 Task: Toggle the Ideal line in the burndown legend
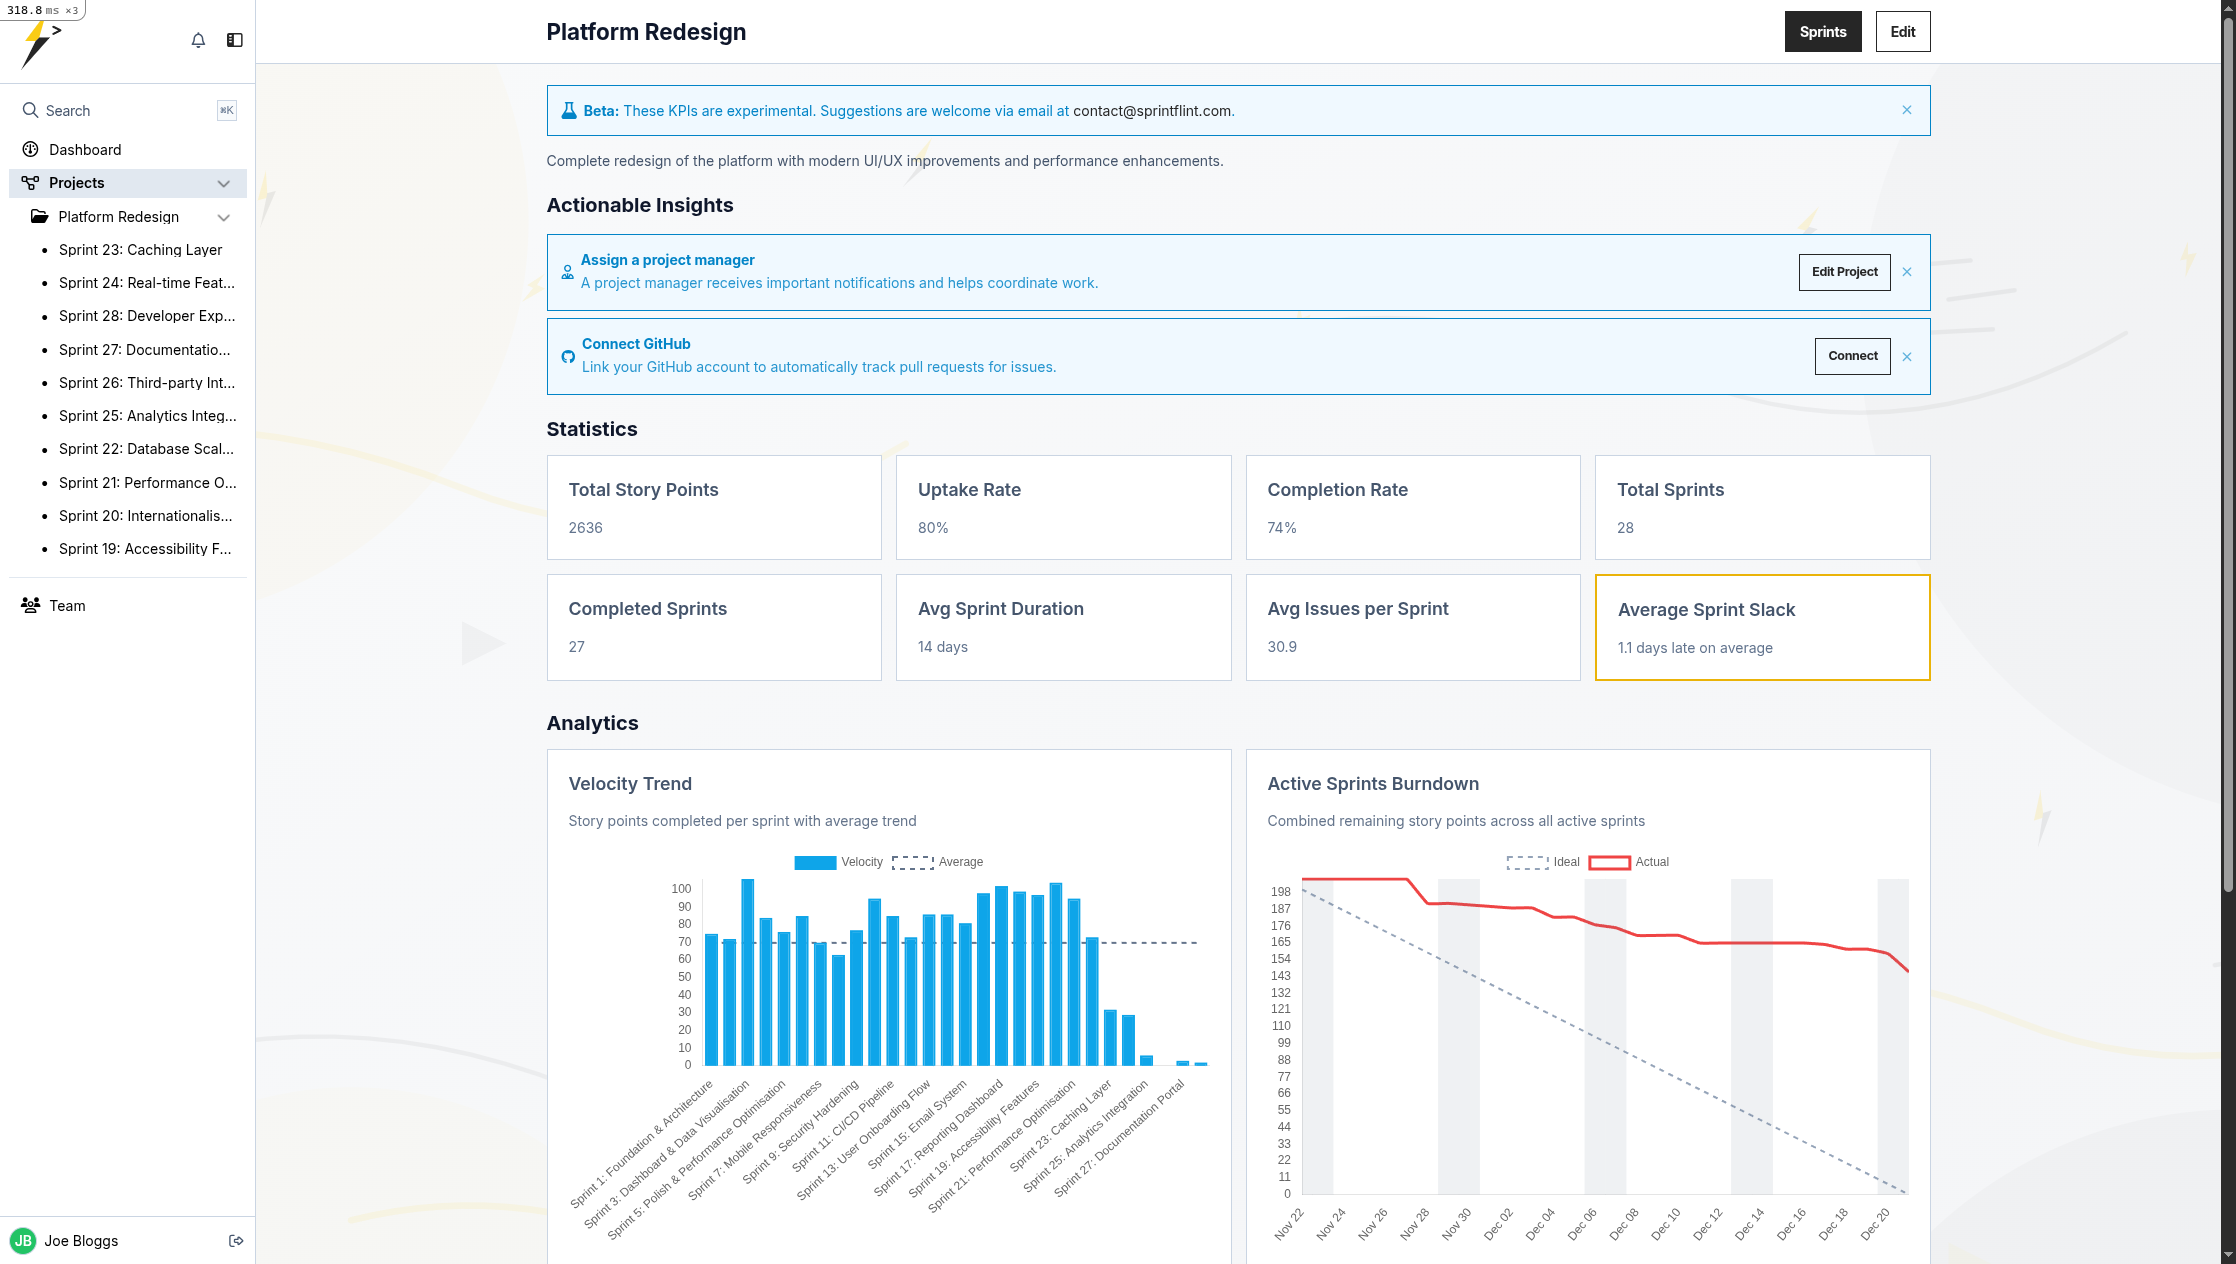pos(1544,861)
